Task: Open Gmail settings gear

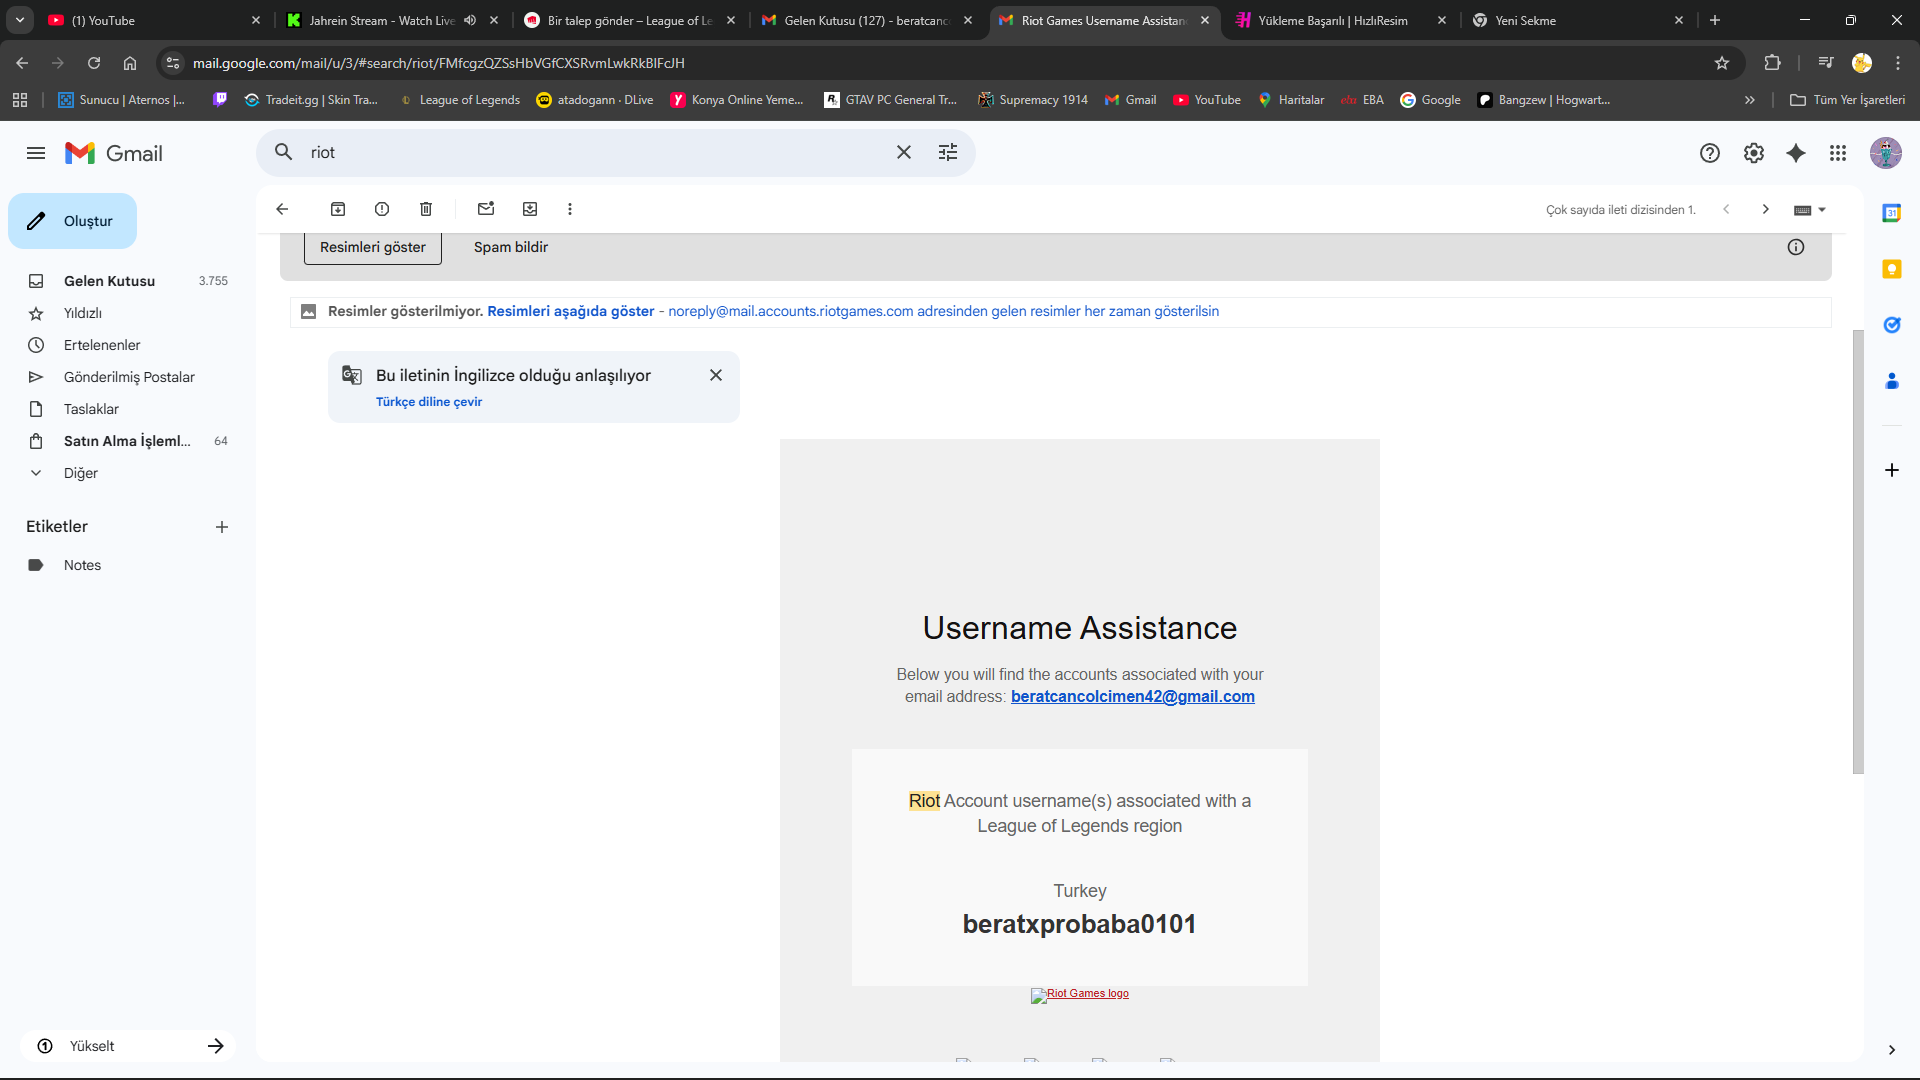Action: click(1754, 153)
